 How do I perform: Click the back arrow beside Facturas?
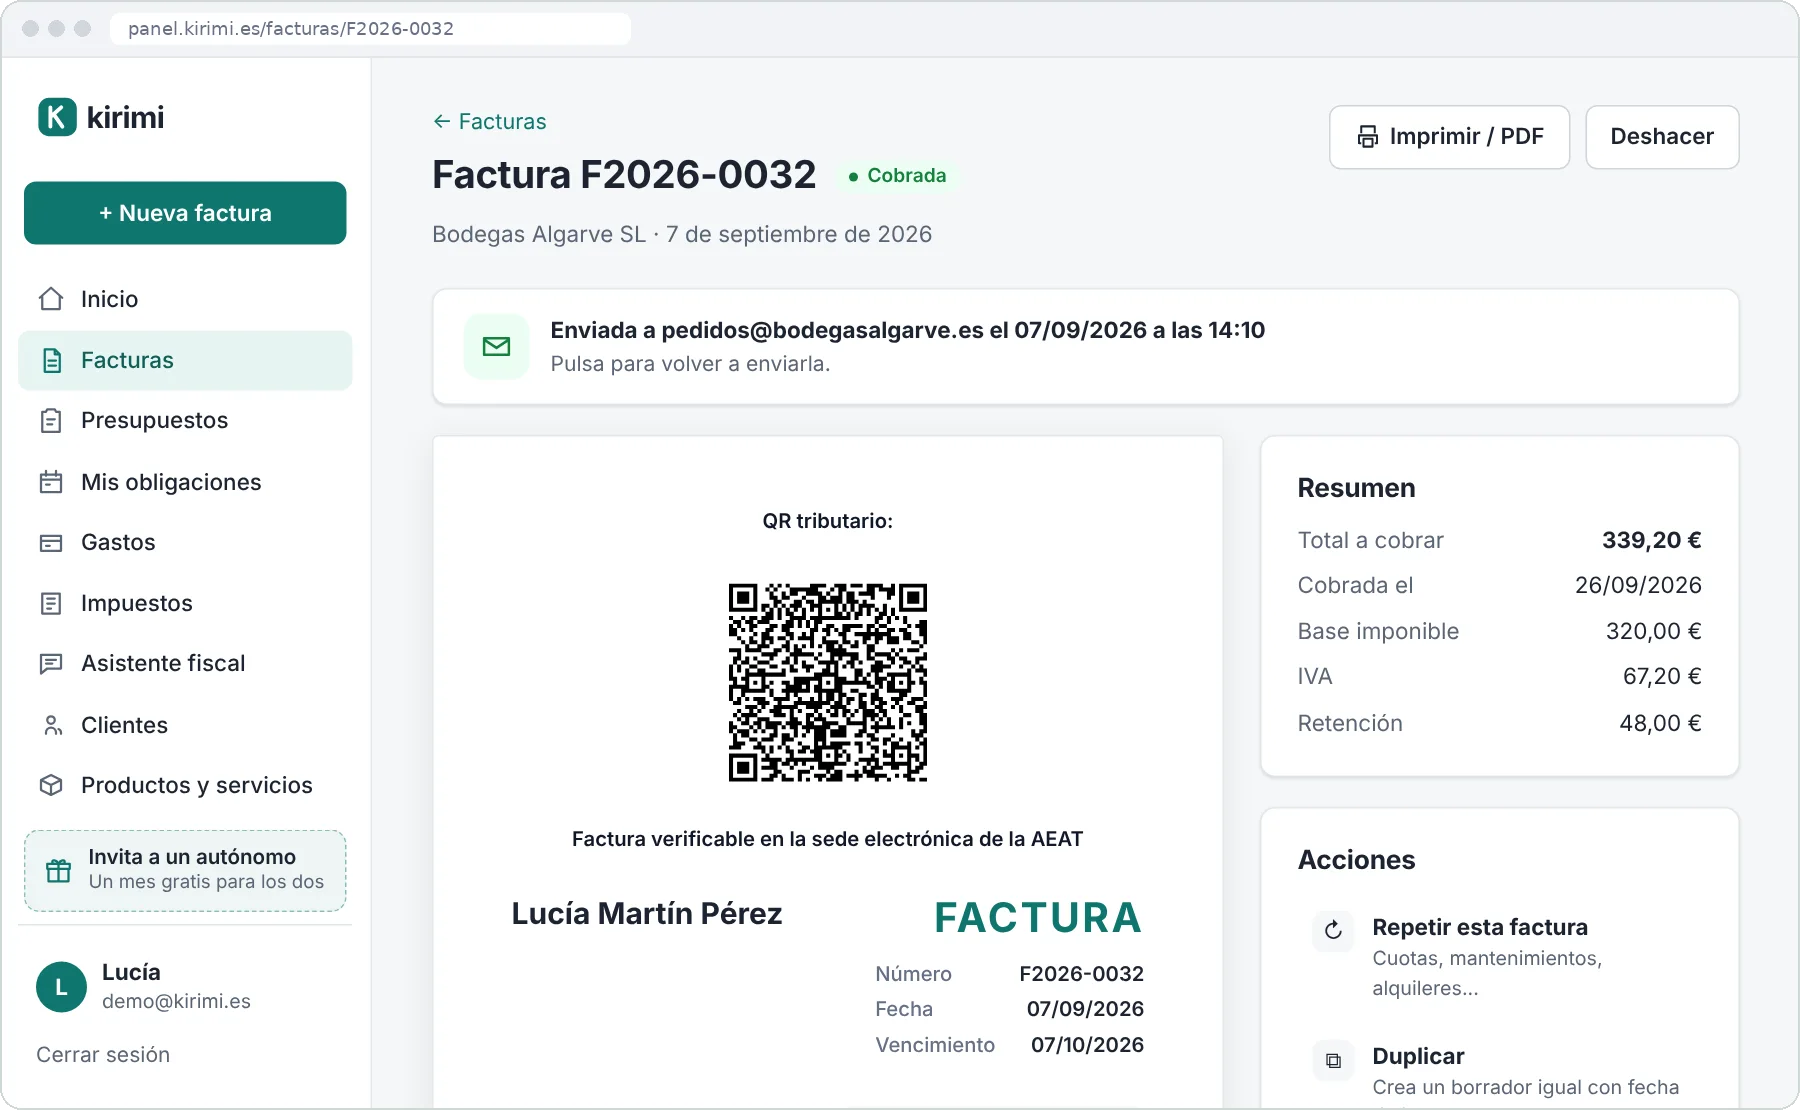point(442,121)
